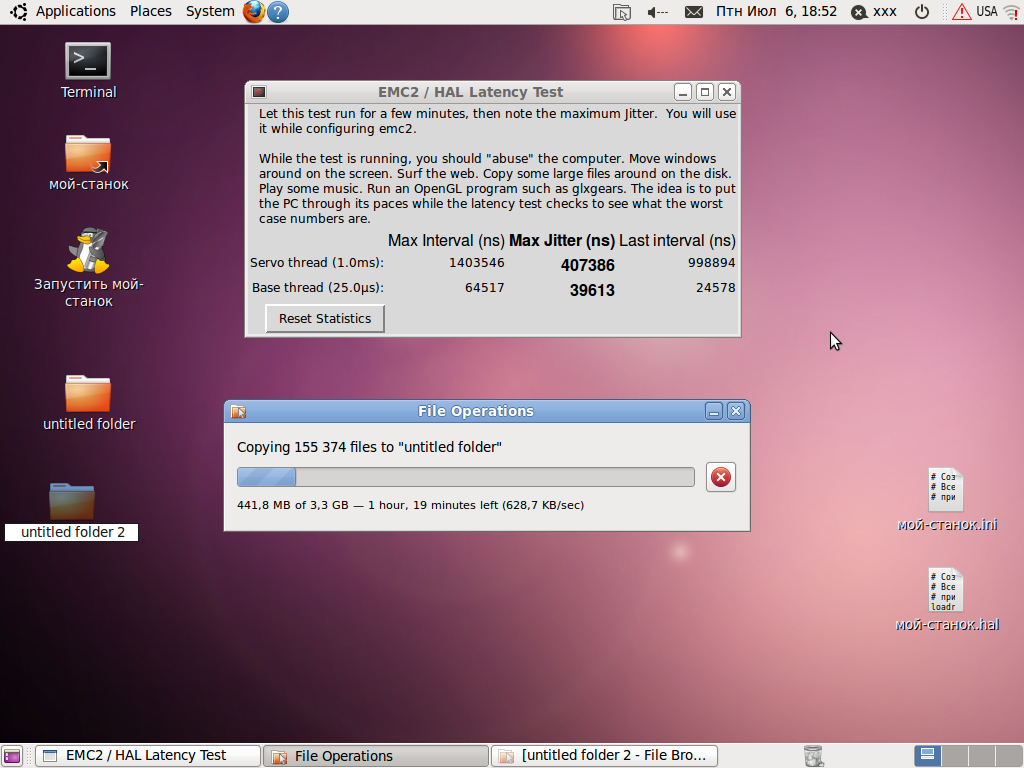Minimize the File Operations window
The width and height of the screenshot is (1024, 768).
pos(714,411)
